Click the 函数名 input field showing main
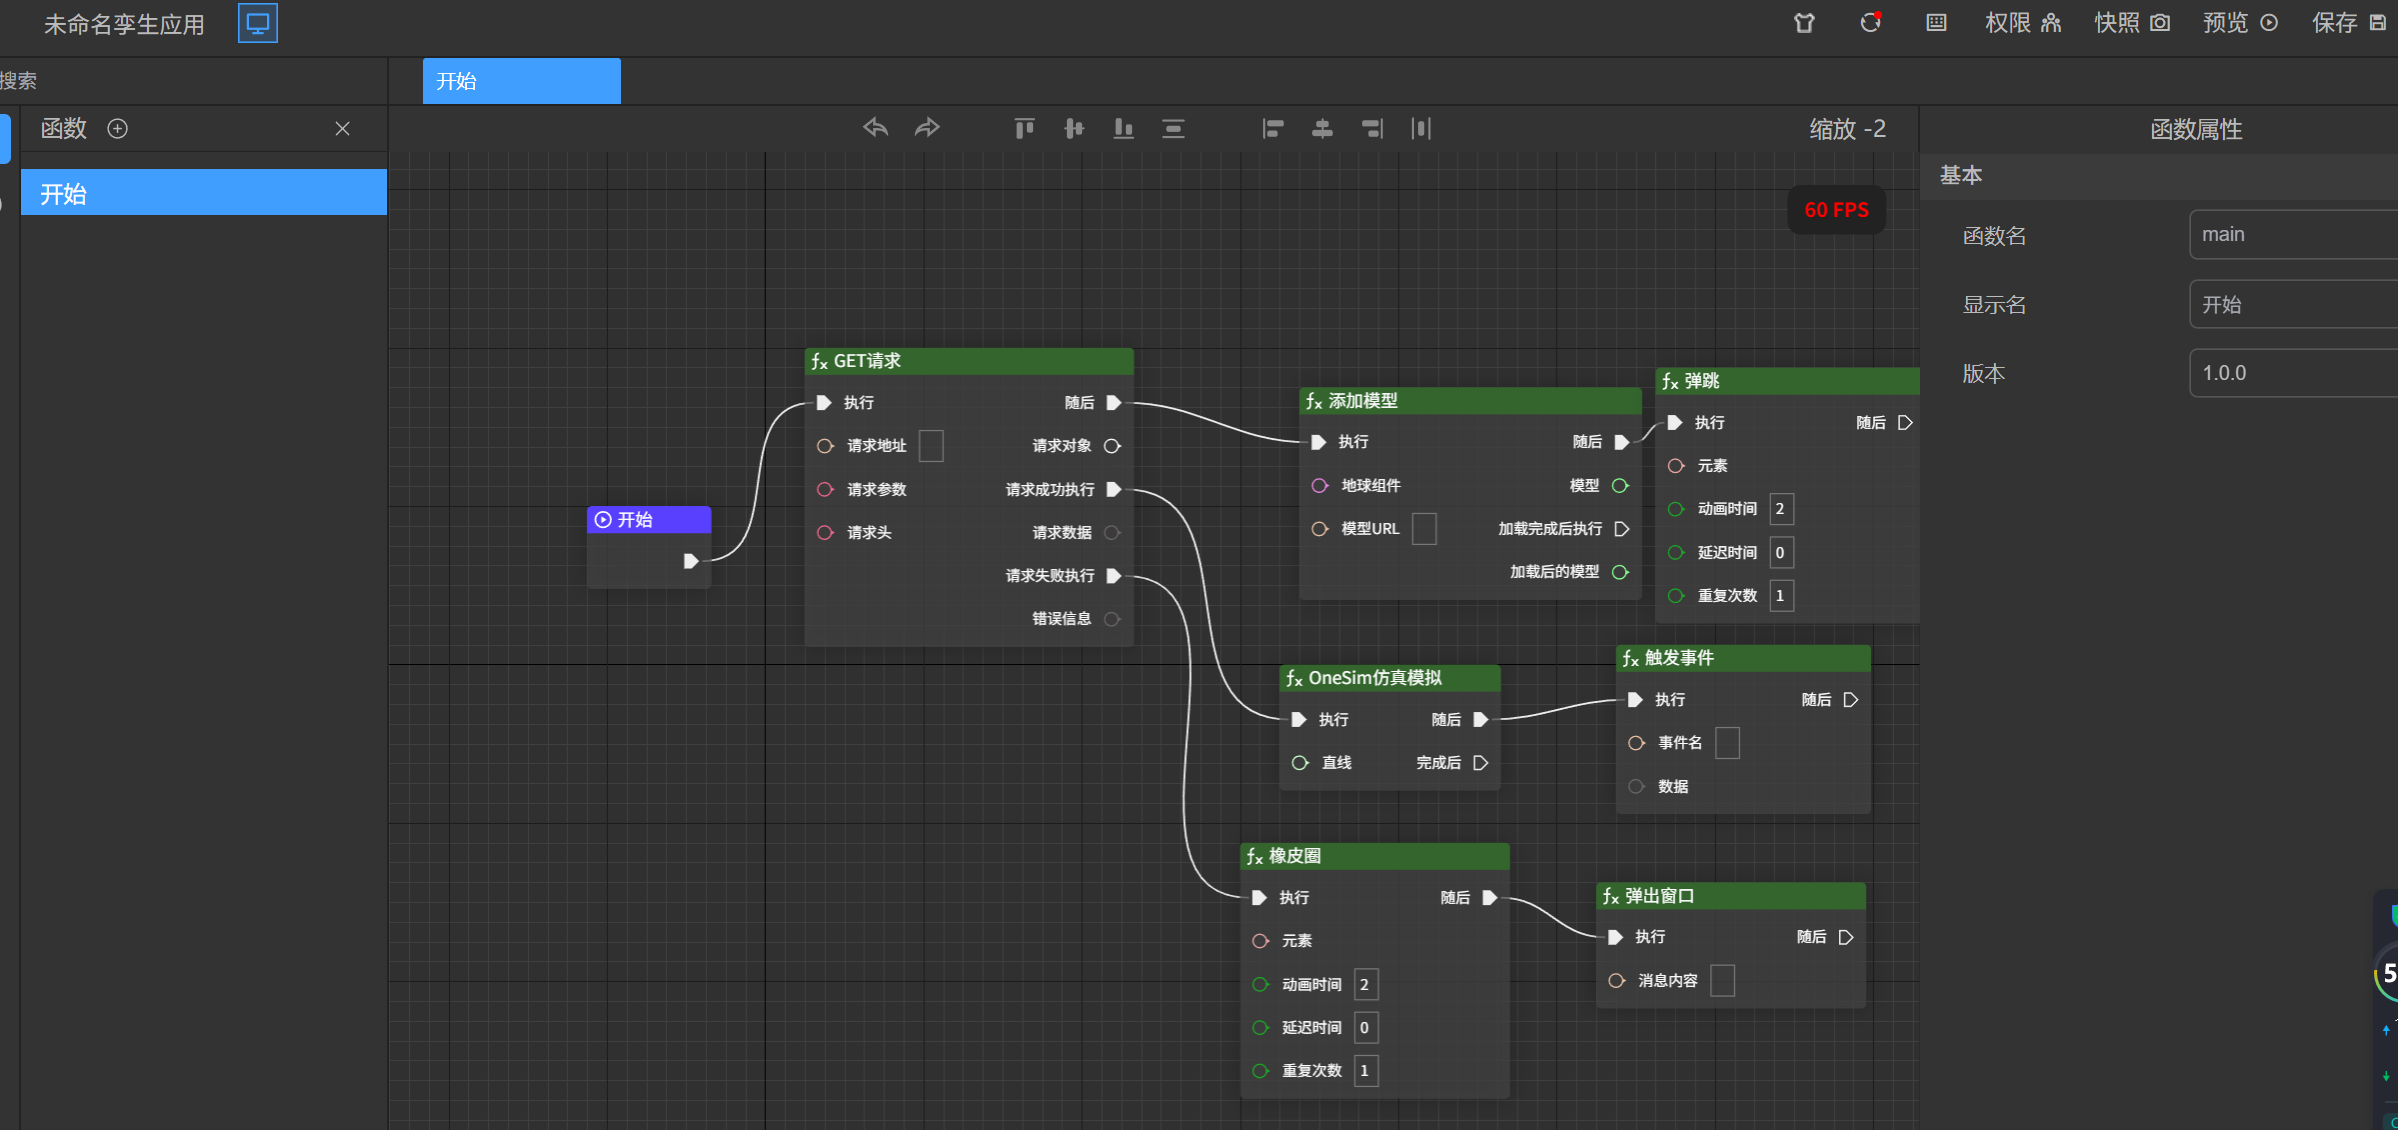This screenshot has width=2398, height=1130. click(x=2292, y=235)
